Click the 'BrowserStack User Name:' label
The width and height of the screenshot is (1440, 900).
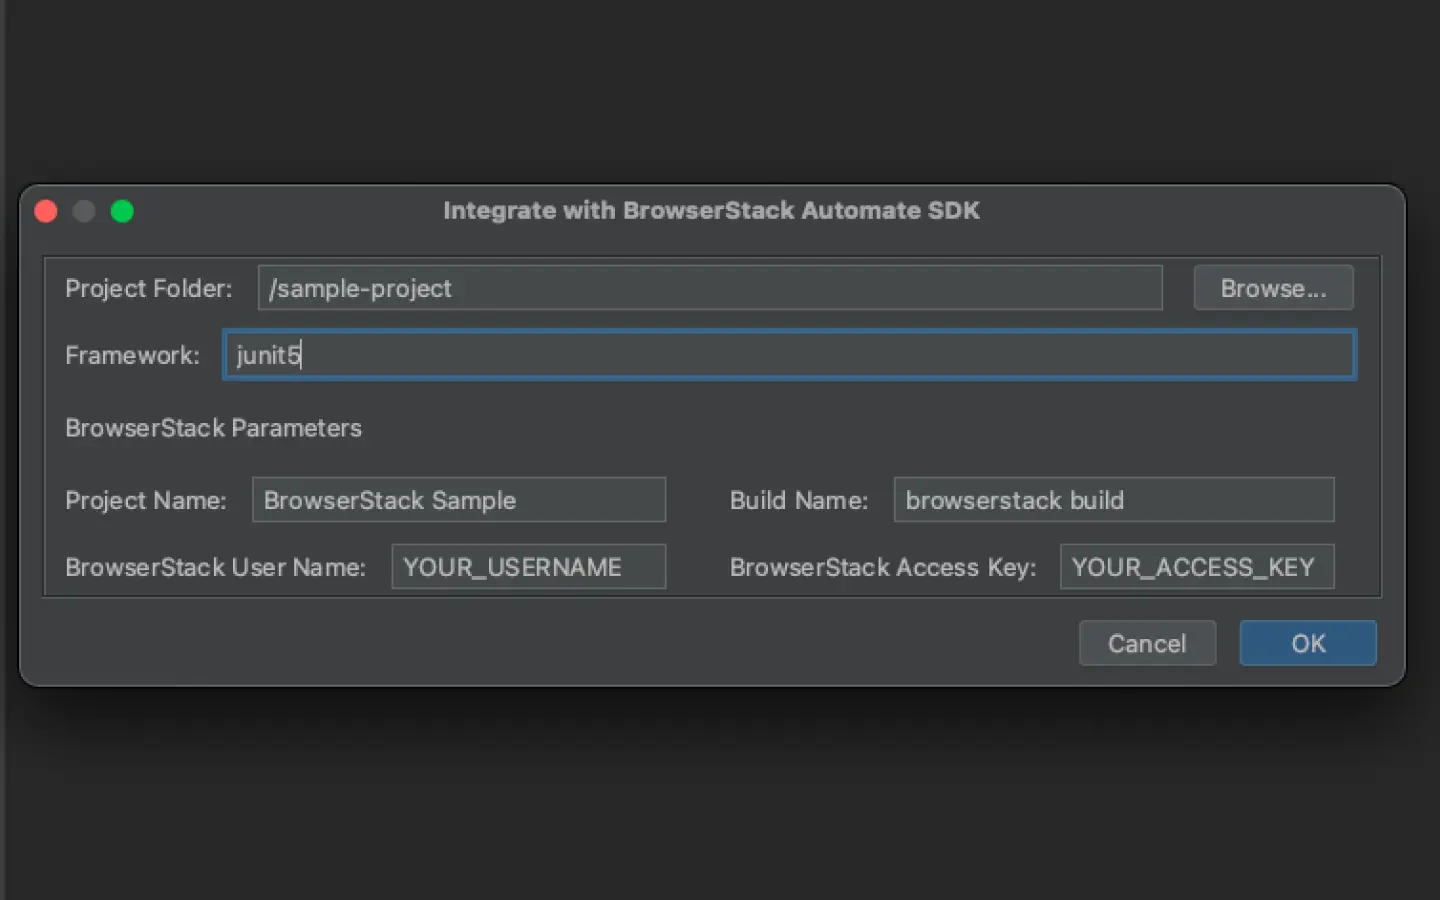click(x=215, y=568)
